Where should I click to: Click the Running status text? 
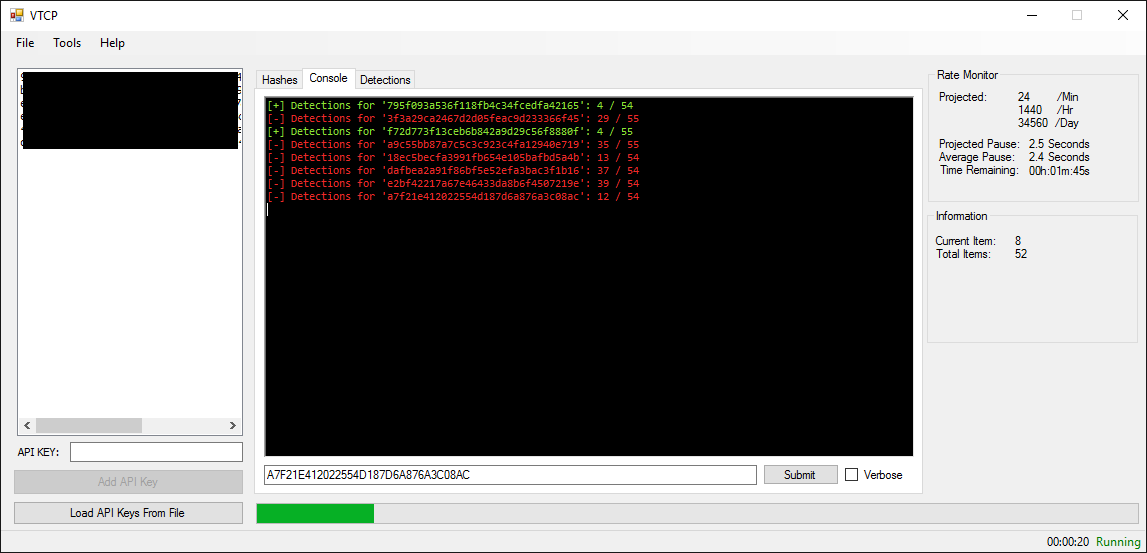(x=1118, y=542)
